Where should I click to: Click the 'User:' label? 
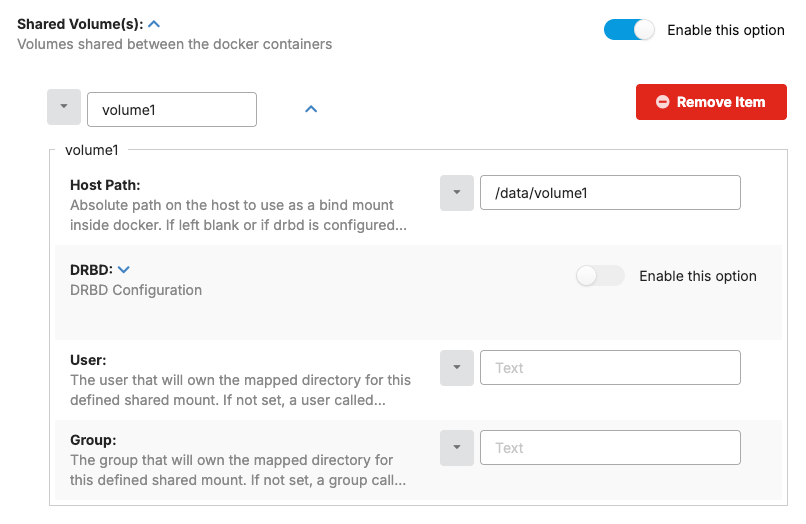point(88,360)
